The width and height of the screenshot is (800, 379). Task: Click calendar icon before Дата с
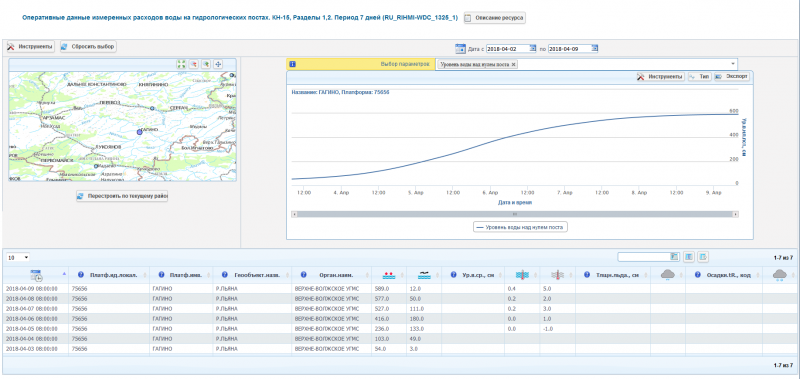coord(460,48)
